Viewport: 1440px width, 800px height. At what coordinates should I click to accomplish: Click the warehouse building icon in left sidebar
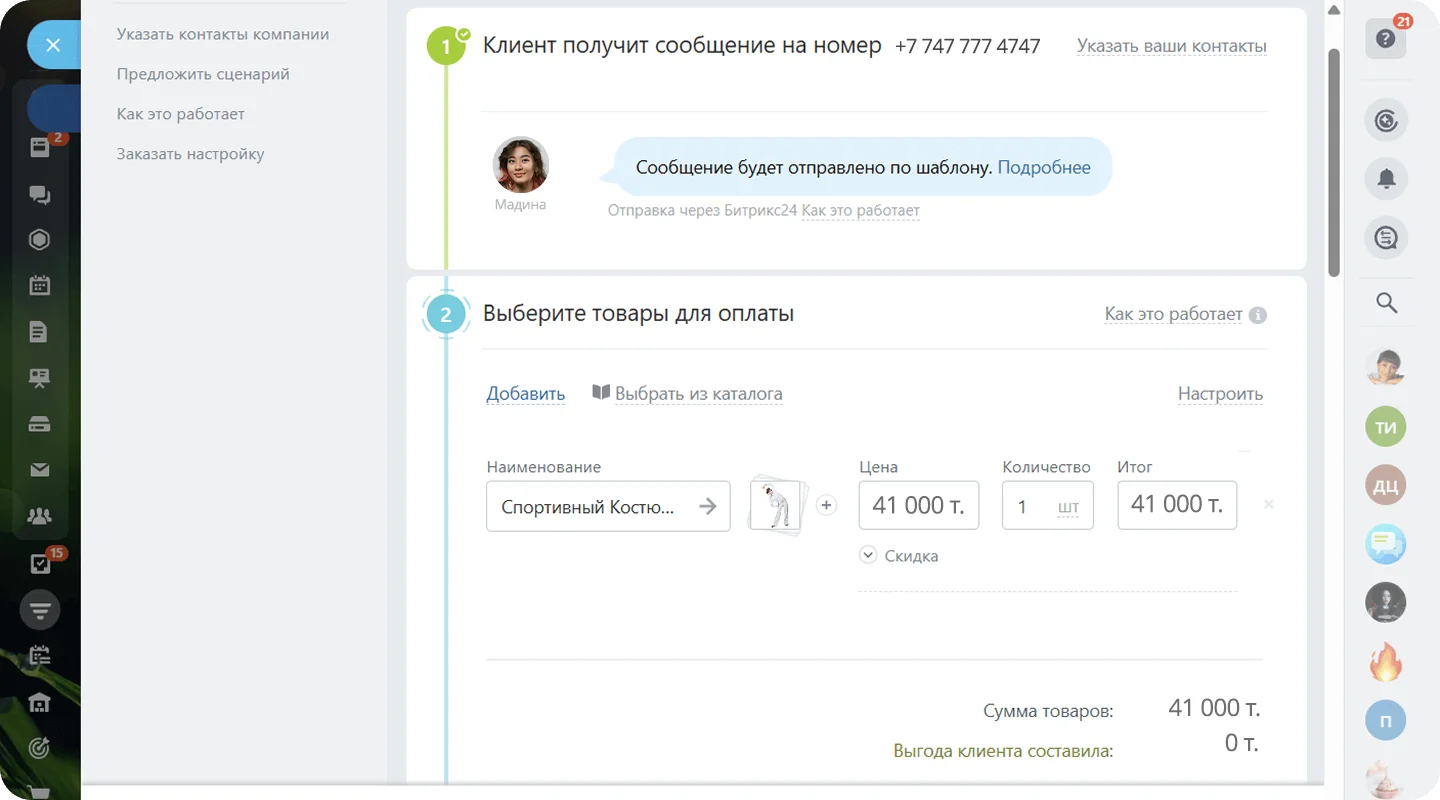(x=40, y=703)
